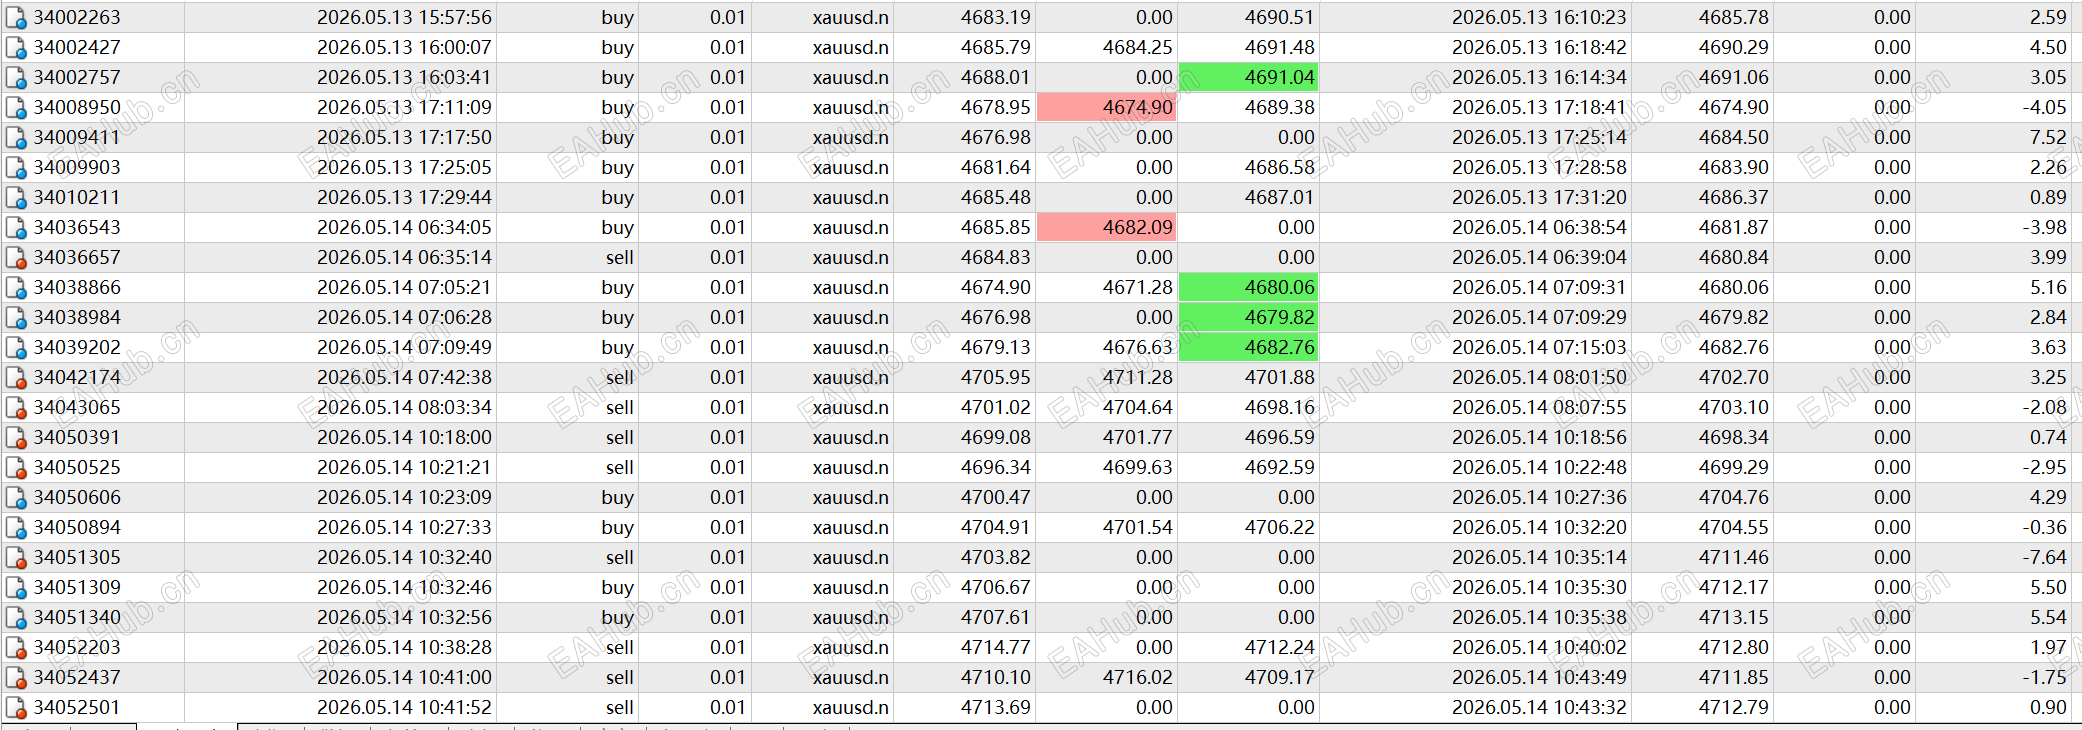Select the stop loss value 4684.25
The height and width of the screenshot is (730, 2082).
(1138, 47)
